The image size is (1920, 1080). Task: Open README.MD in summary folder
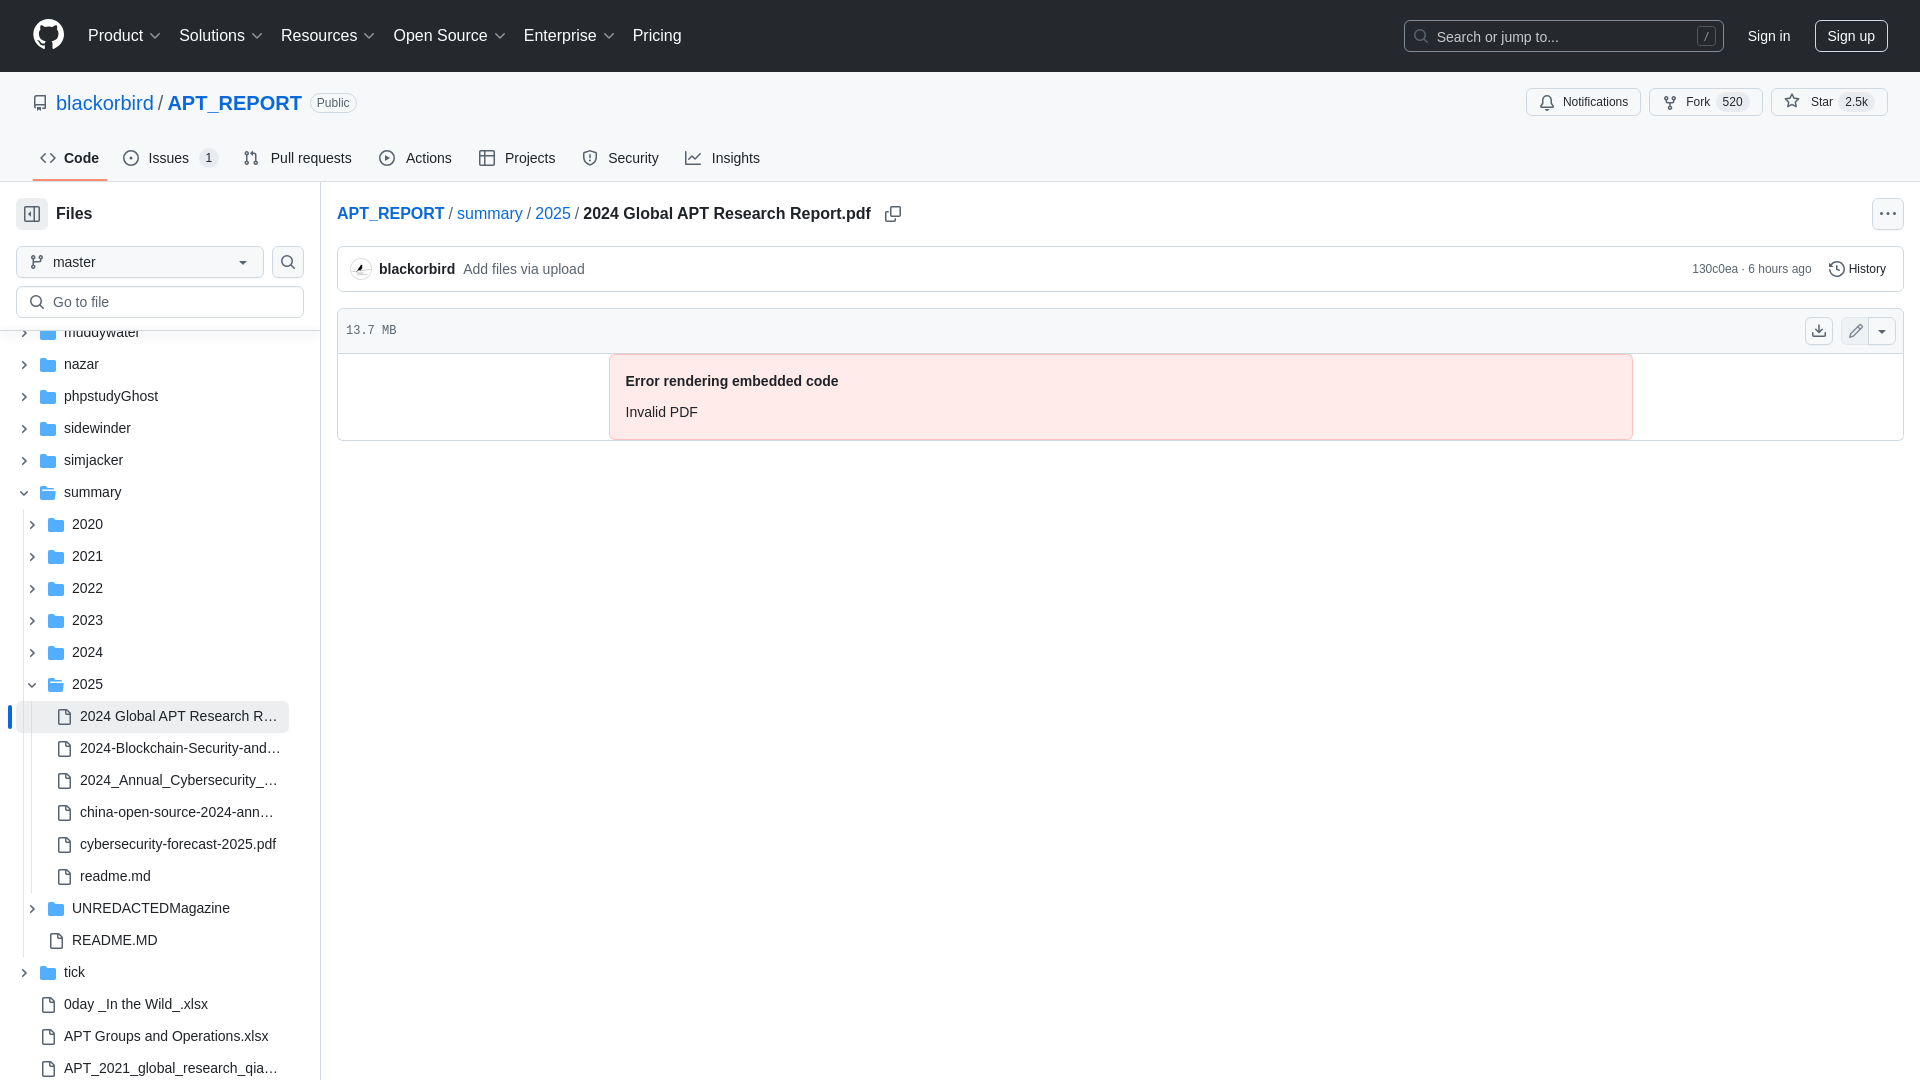[114, 940]
